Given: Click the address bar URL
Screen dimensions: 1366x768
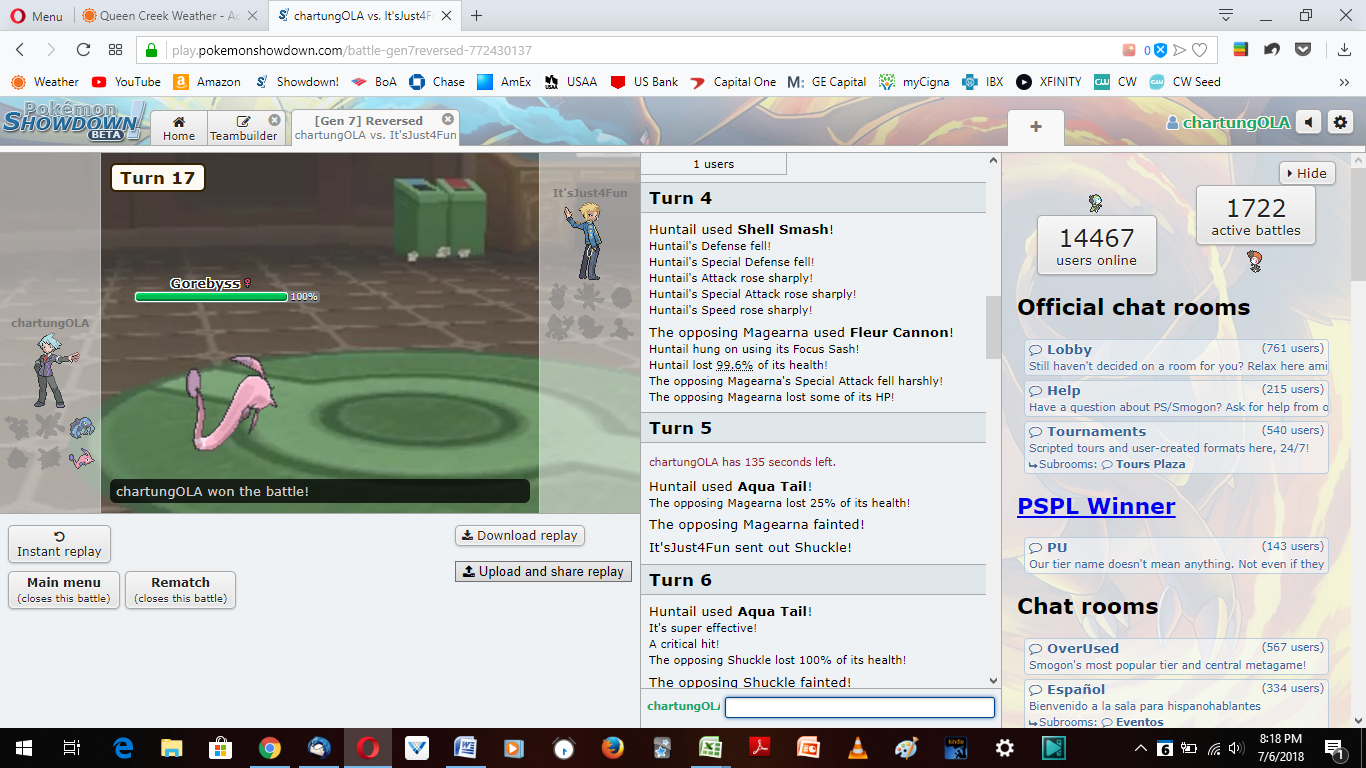Looking at the screenshot, I should click(351, 50).
